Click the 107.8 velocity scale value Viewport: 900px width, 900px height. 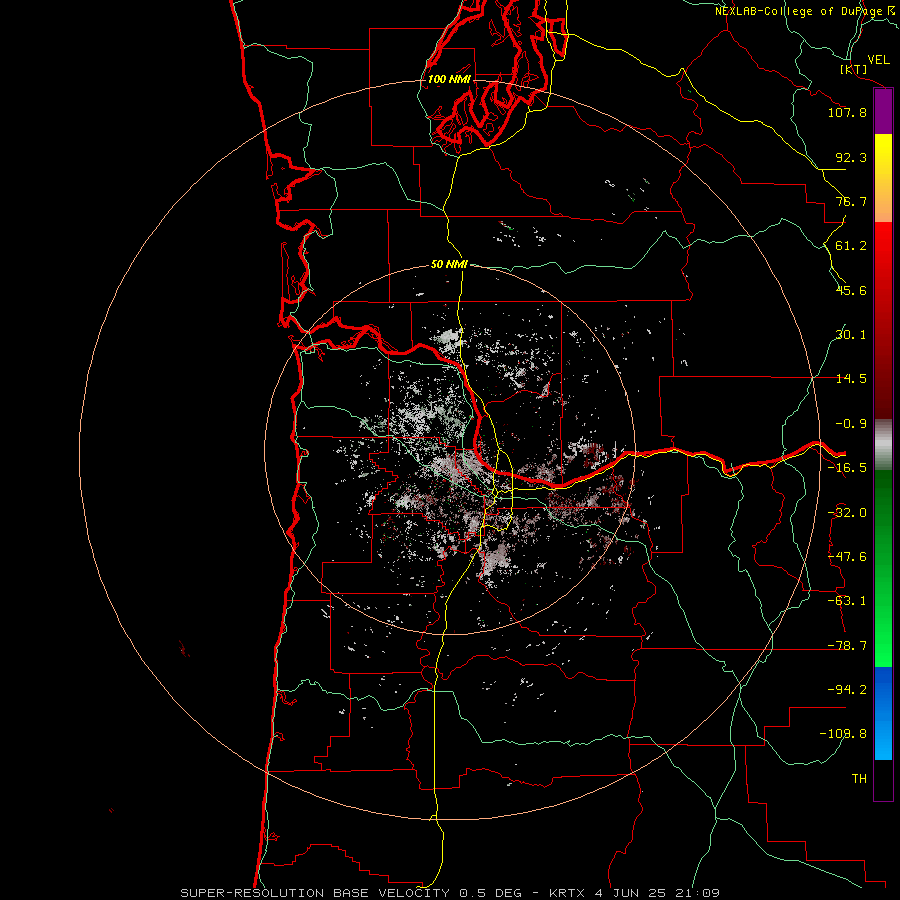[847, 112]
